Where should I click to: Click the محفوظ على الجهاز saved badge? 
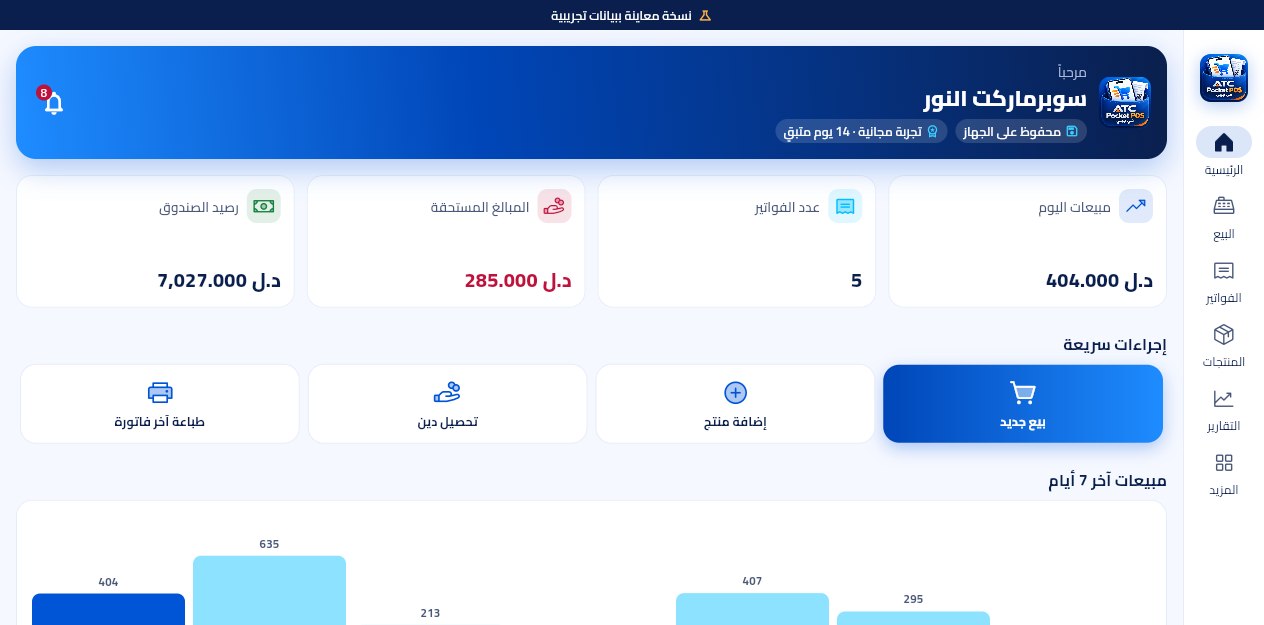click(x=1020, y=131)
